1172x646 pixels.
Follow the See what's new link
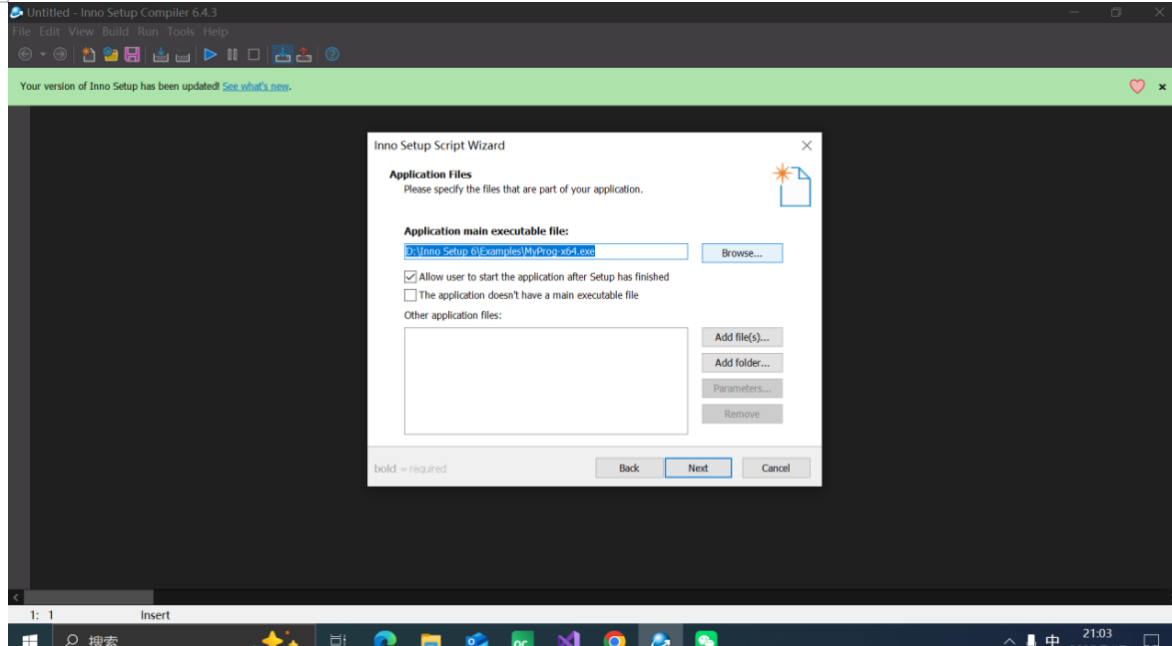point(256,86)
